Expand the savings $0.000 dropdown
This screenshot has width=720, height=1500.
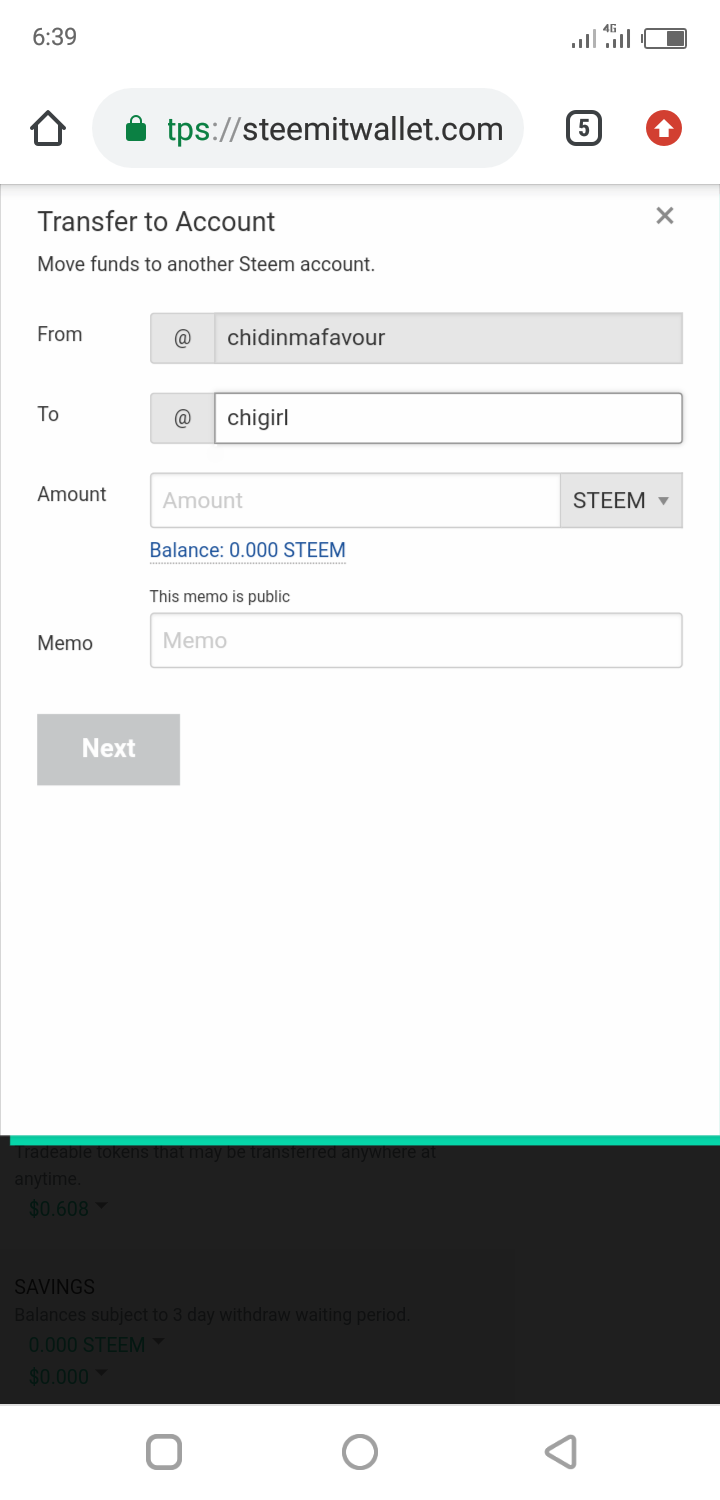[x=67, y=1376]
